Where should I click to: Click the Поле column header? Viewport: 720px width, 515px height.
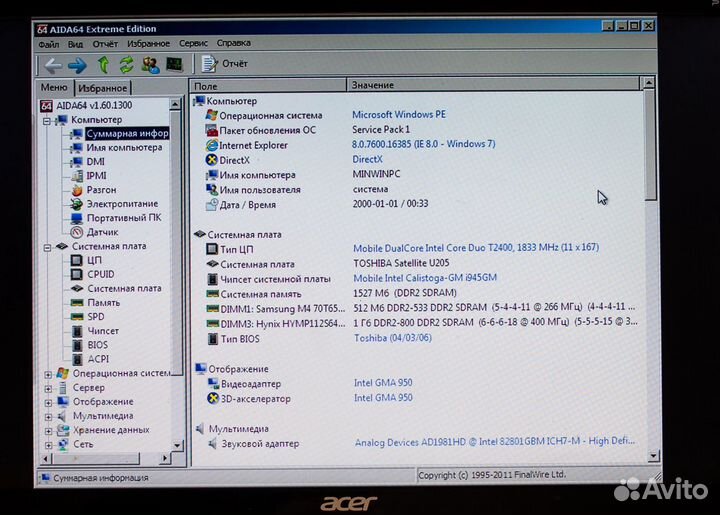(268, 86)
